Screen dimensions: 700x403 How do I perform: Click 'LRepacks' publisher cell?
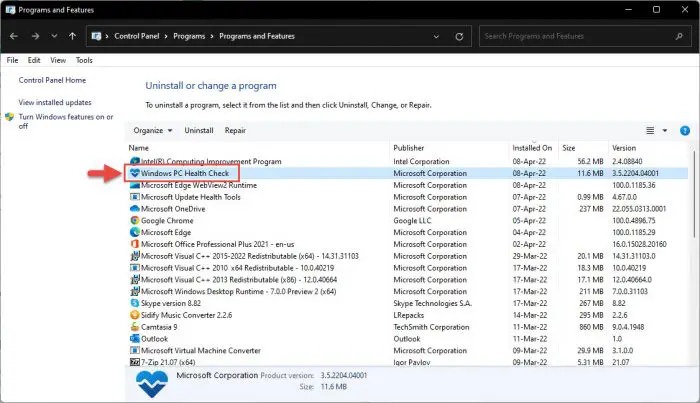(408, 315)
